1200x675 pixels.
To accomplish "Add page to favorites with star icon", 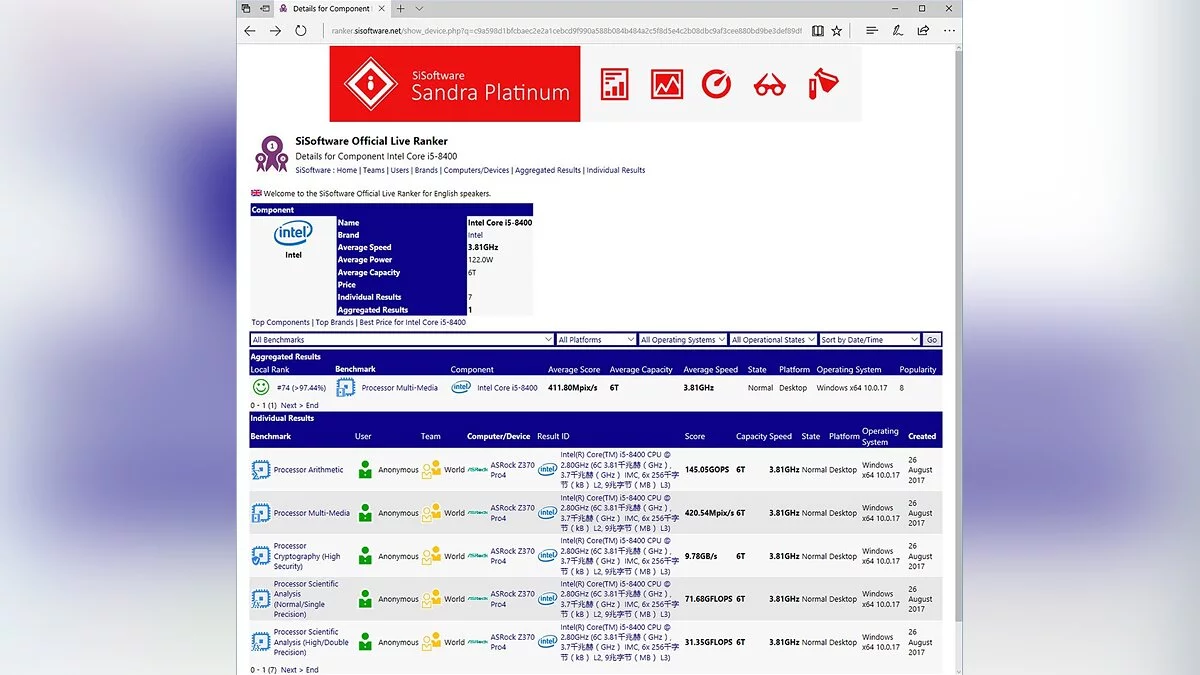I will [x=837, y=31].
